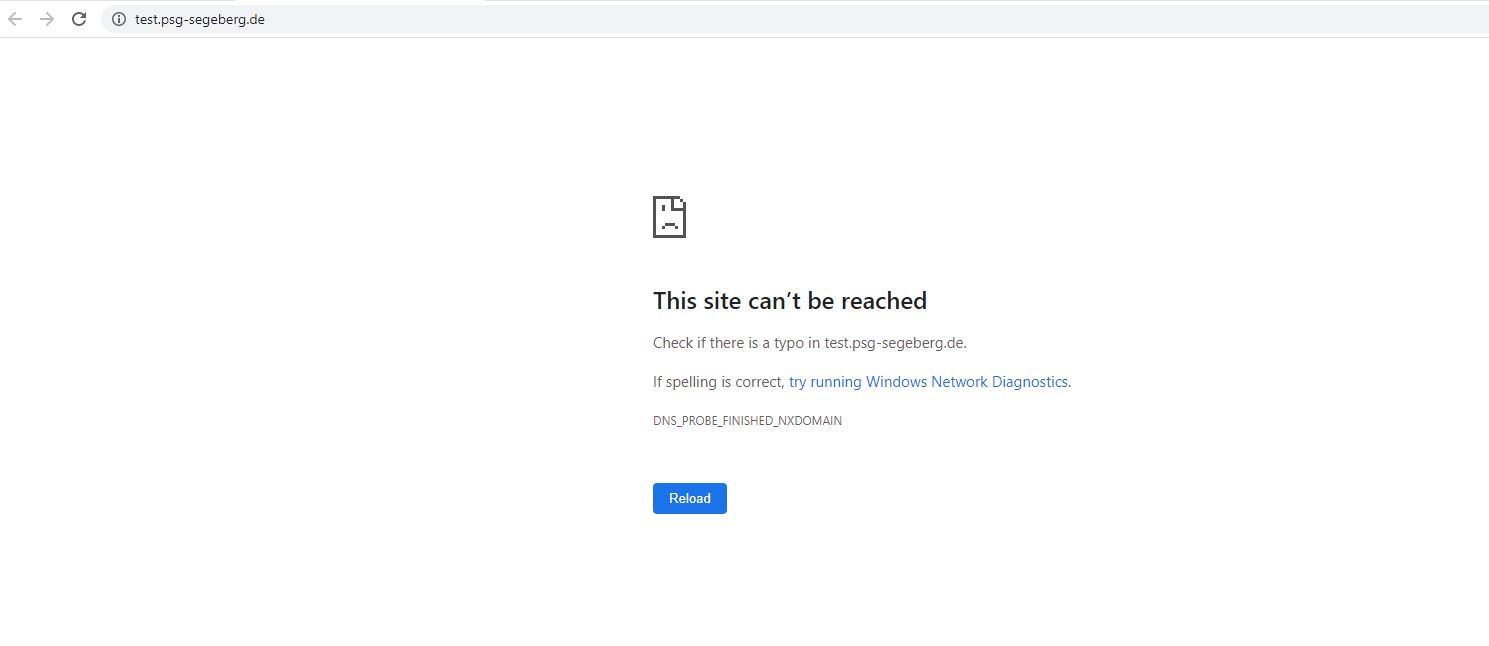Open try running Windows Network Diagnostics link
The image size is (1489, 646).
pos(928,381)
